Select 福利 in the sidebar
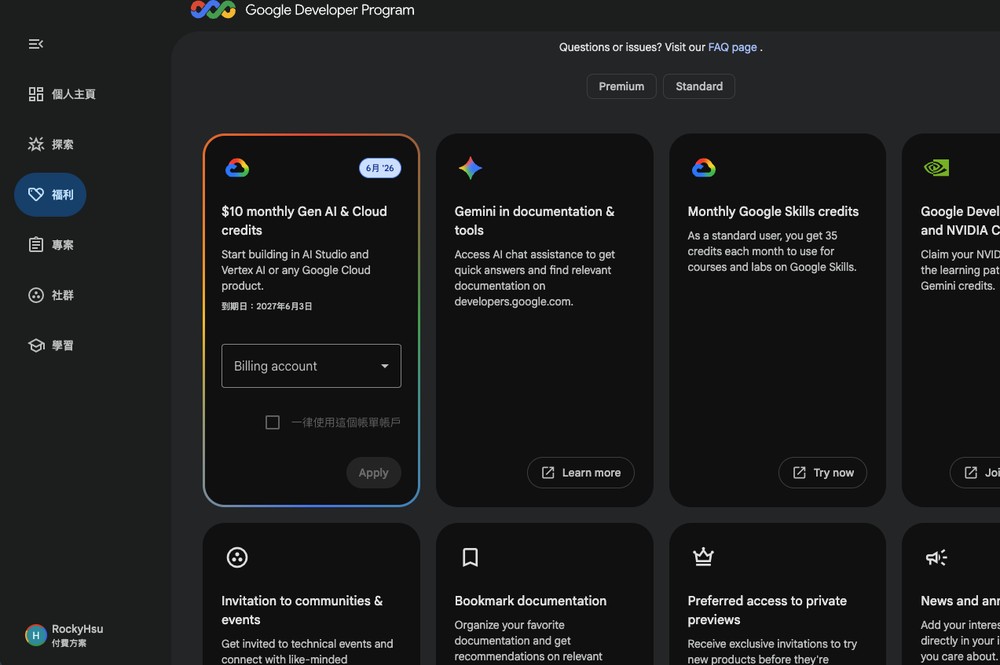The image size is (1000, 665). coord(50,194)
